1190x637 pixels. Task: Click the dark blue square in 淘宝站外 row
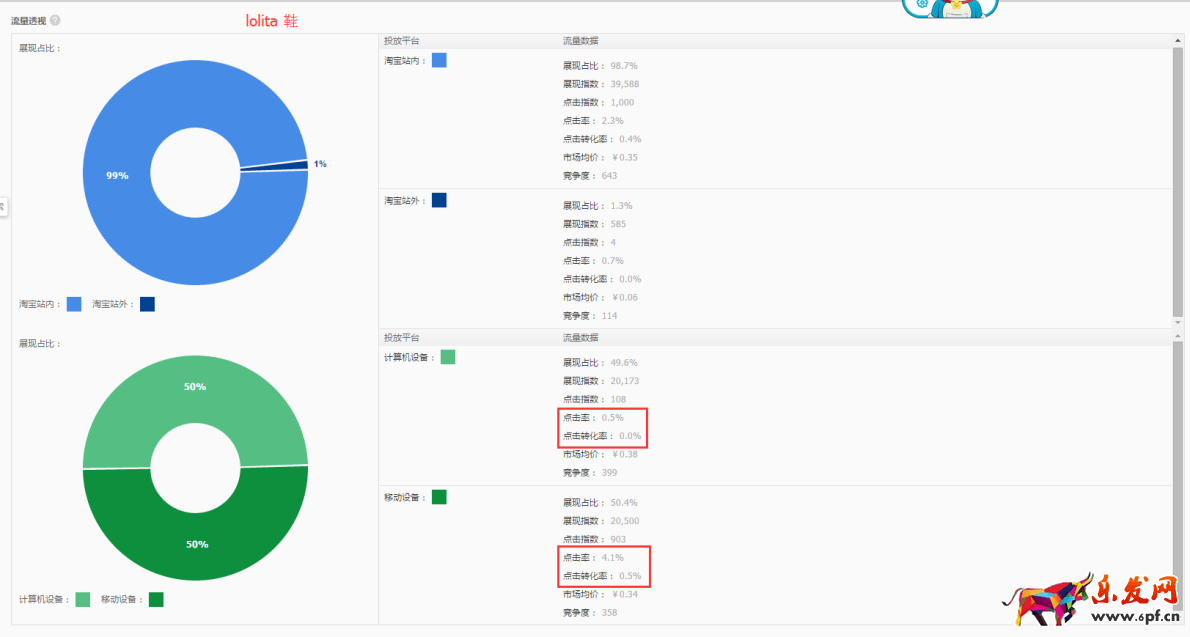(439, 200)
